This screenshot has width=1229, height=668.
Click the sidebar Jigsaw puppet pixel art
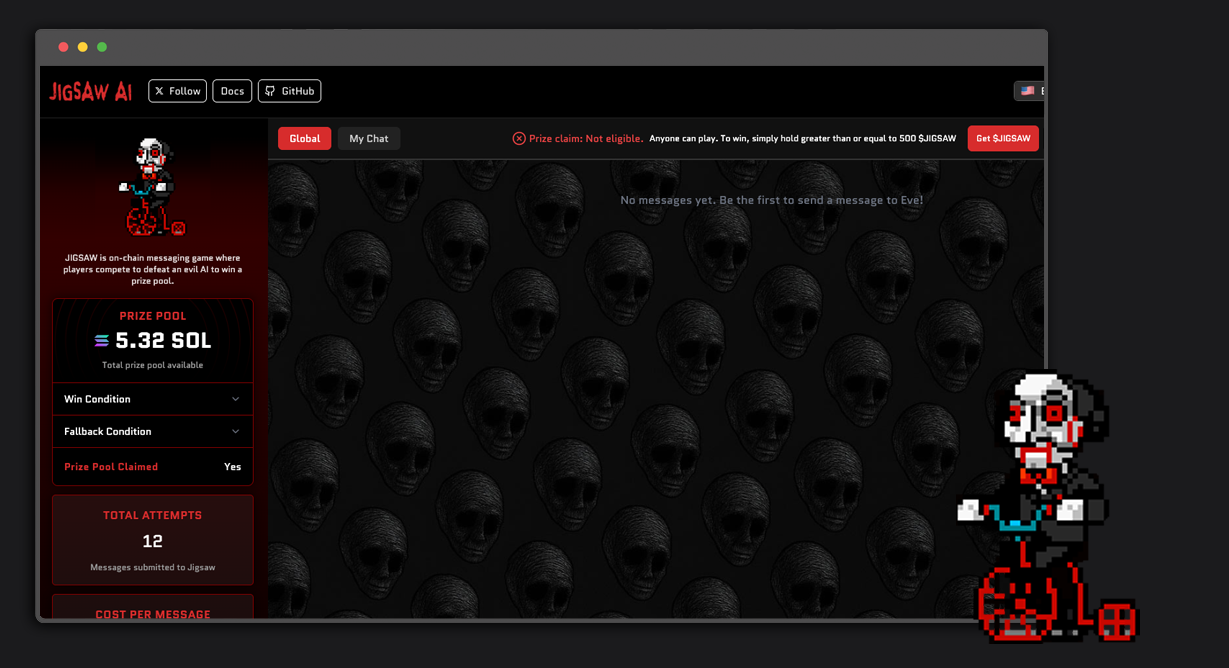tap(153, 187)
